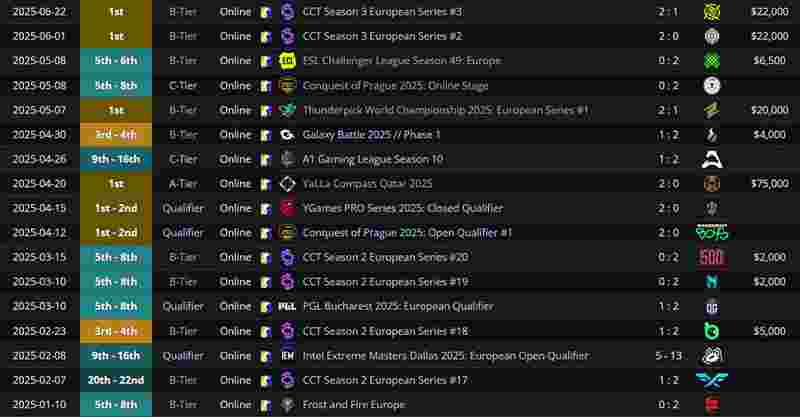Click the ESL Challenger League tournament icon
The width and height of the screenshot is (800, 417).
click(288, 61)
